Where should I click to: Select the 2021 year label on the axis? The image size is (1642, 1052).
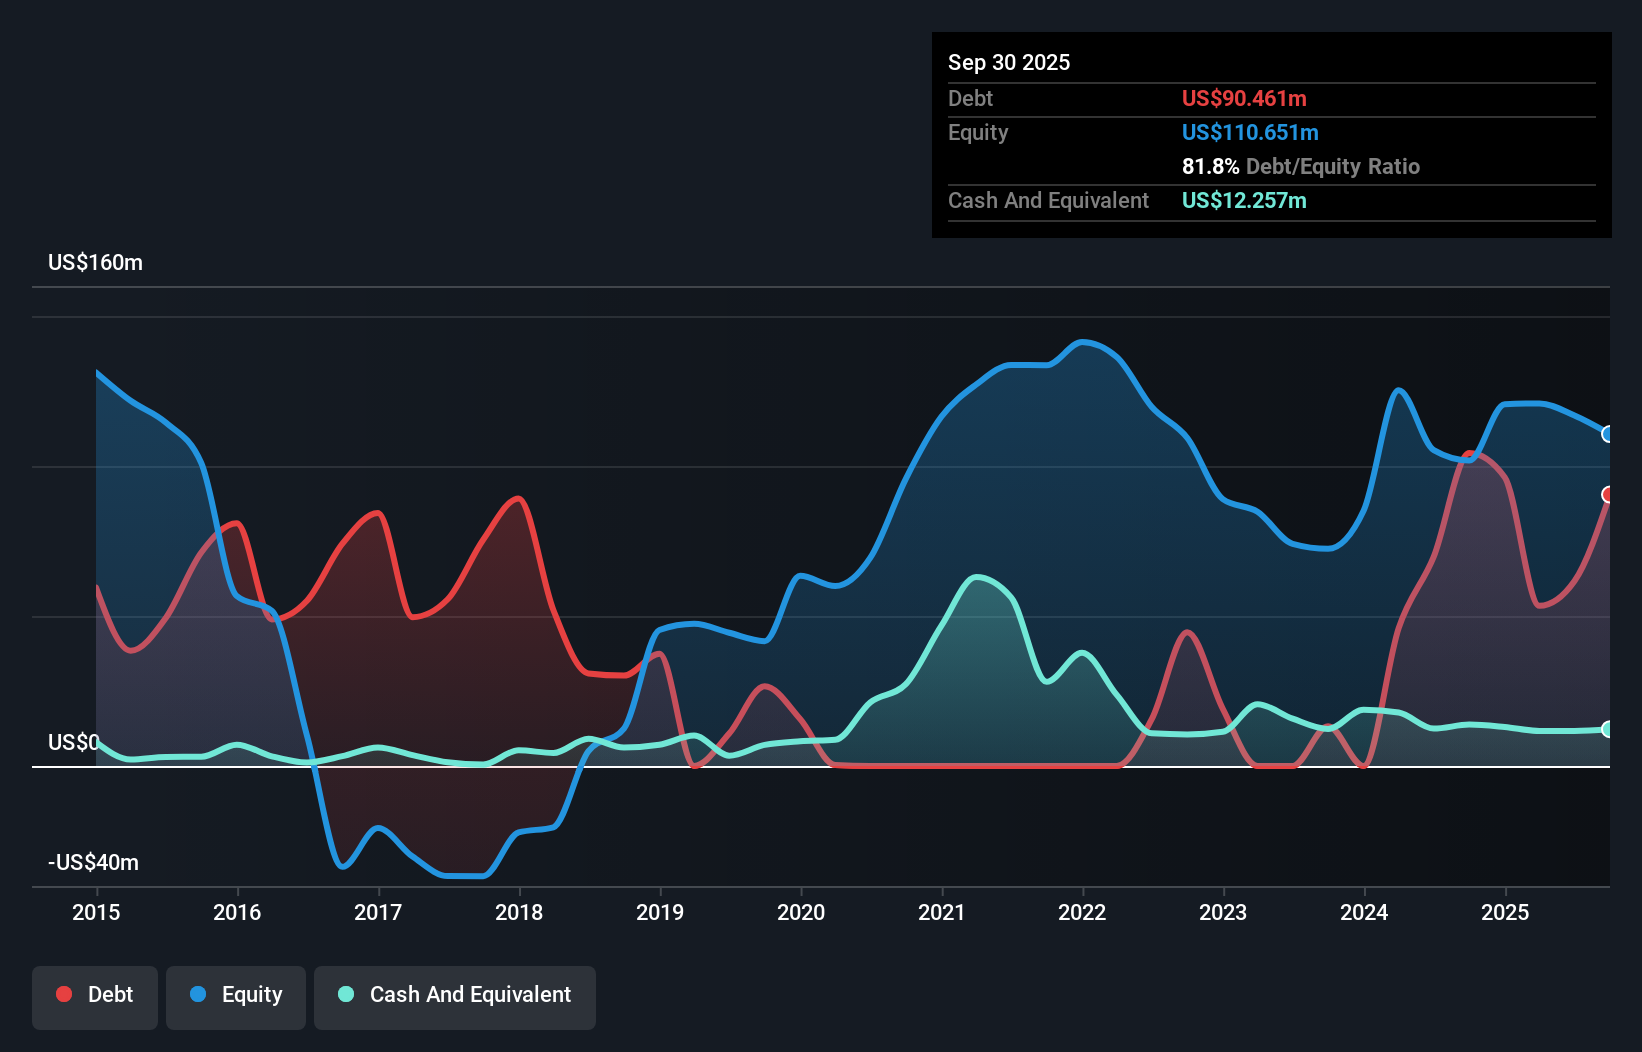pos(940,912)
